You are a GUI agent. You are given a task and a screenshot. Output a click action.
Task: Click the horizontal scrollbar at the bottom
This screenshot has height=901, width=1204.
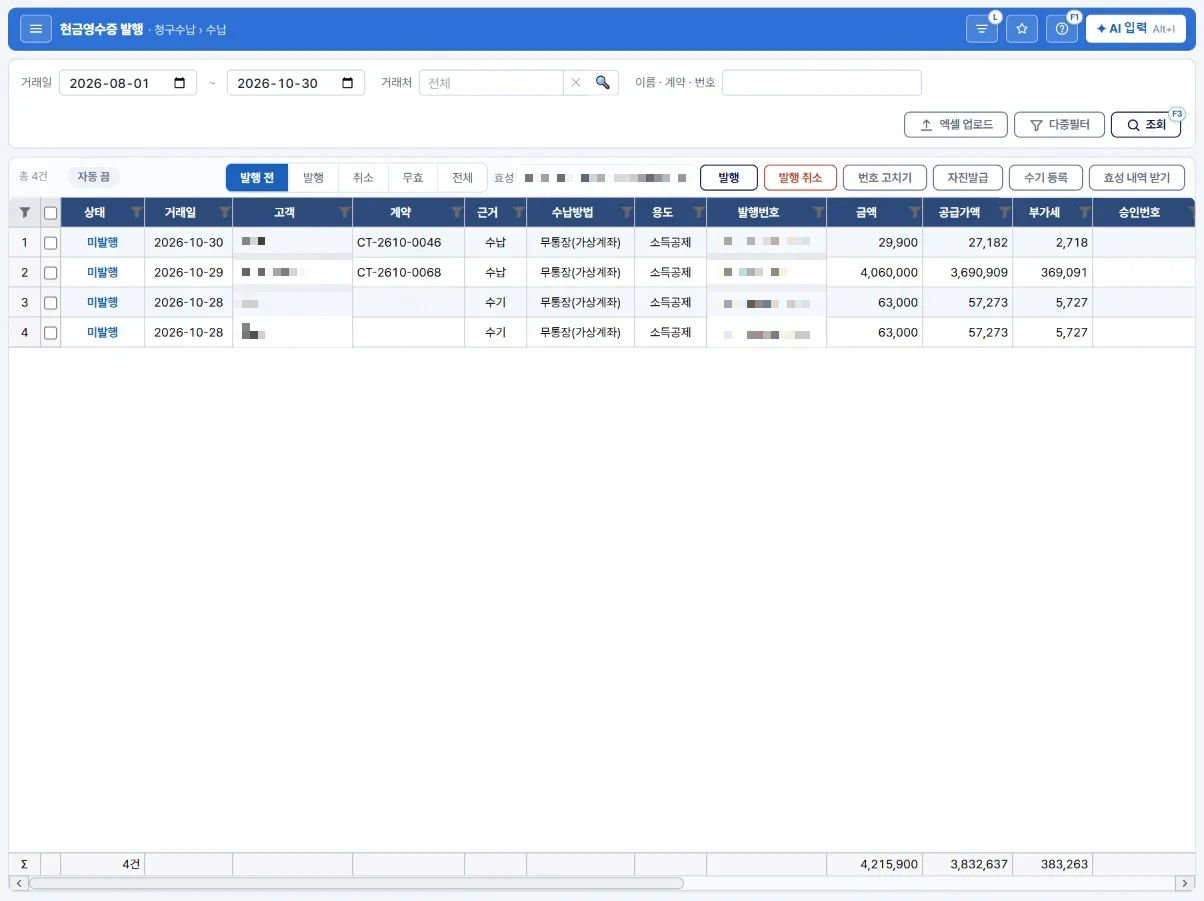tap(356, 884)
